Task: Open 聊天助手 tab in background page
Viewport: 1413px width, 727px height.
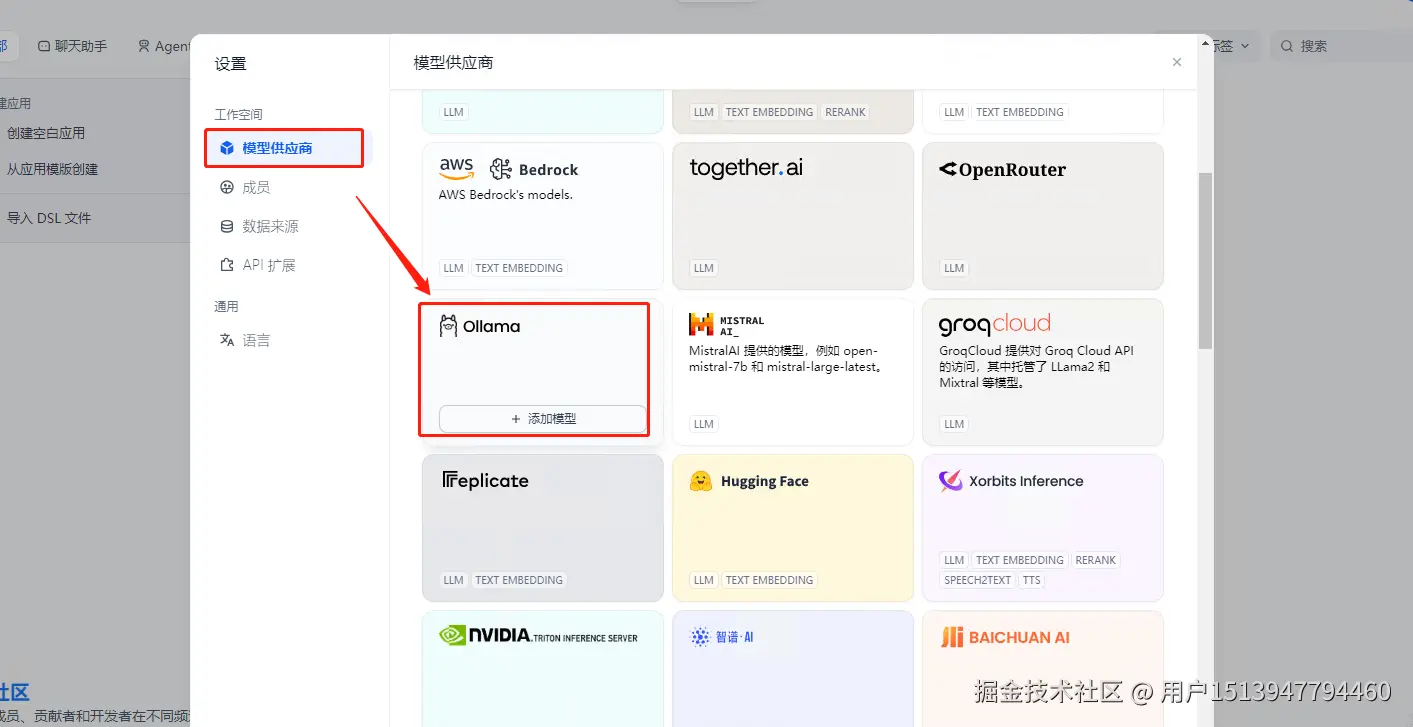Action: point(72,46)
